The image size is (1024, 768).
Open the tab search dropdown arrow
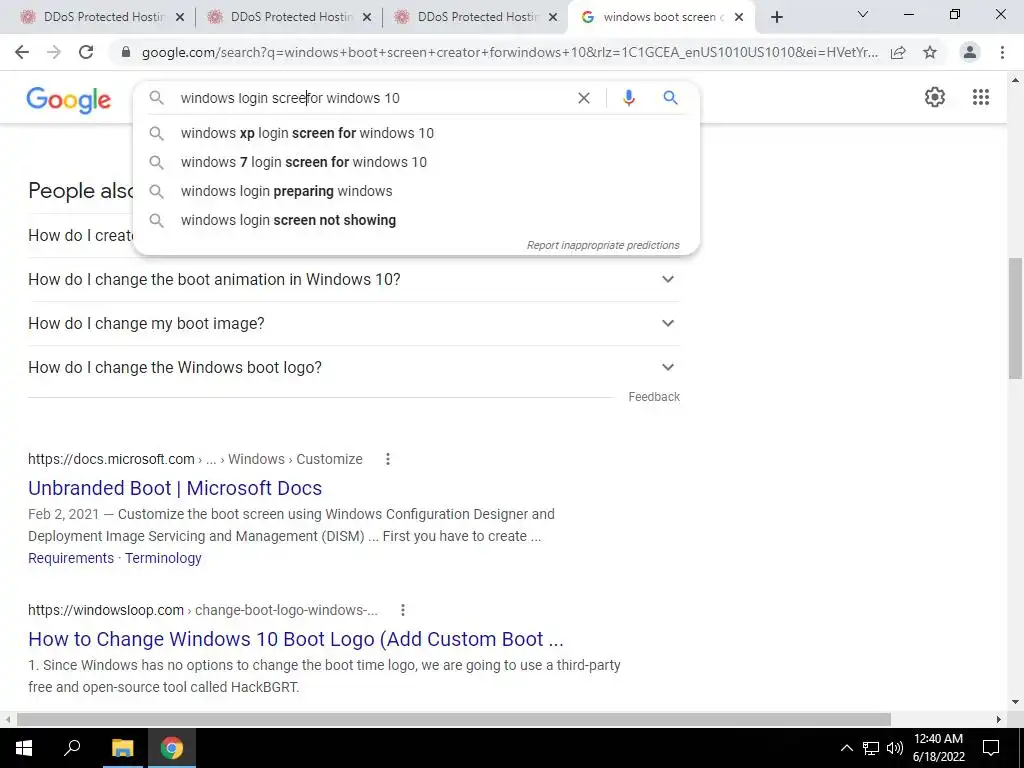(x=863, y=14)
